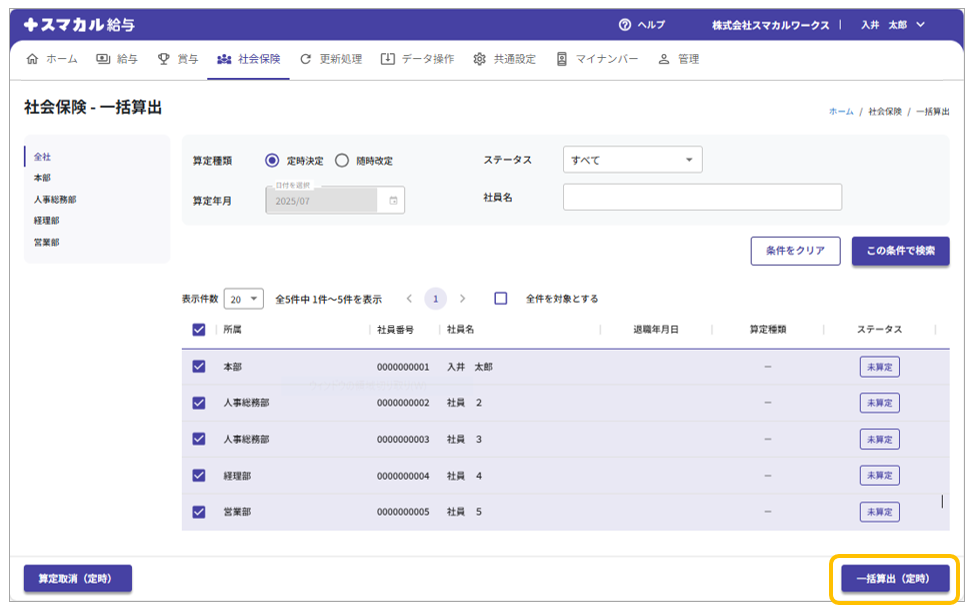Expand the 表示件数 page size dropdown
The image size is (975, 611).
243,299
